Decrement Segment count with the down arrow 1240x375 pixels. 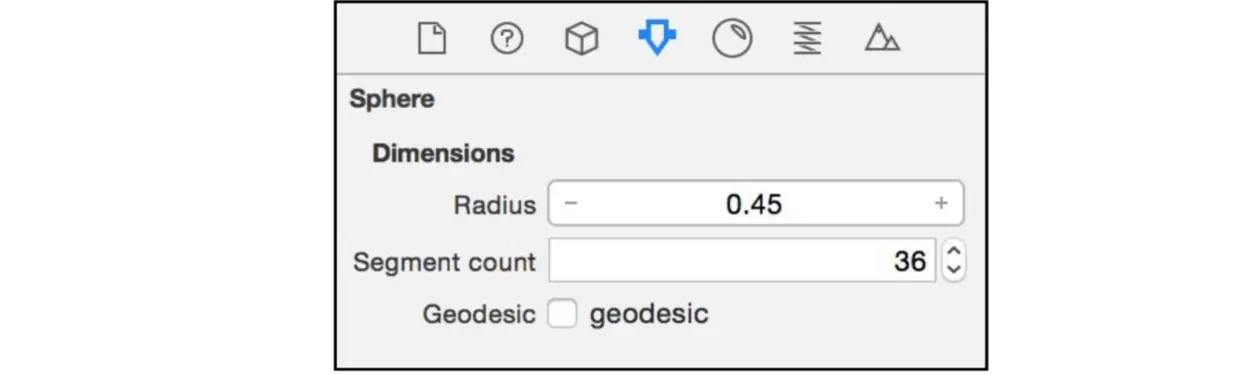(x=954, y=271)
